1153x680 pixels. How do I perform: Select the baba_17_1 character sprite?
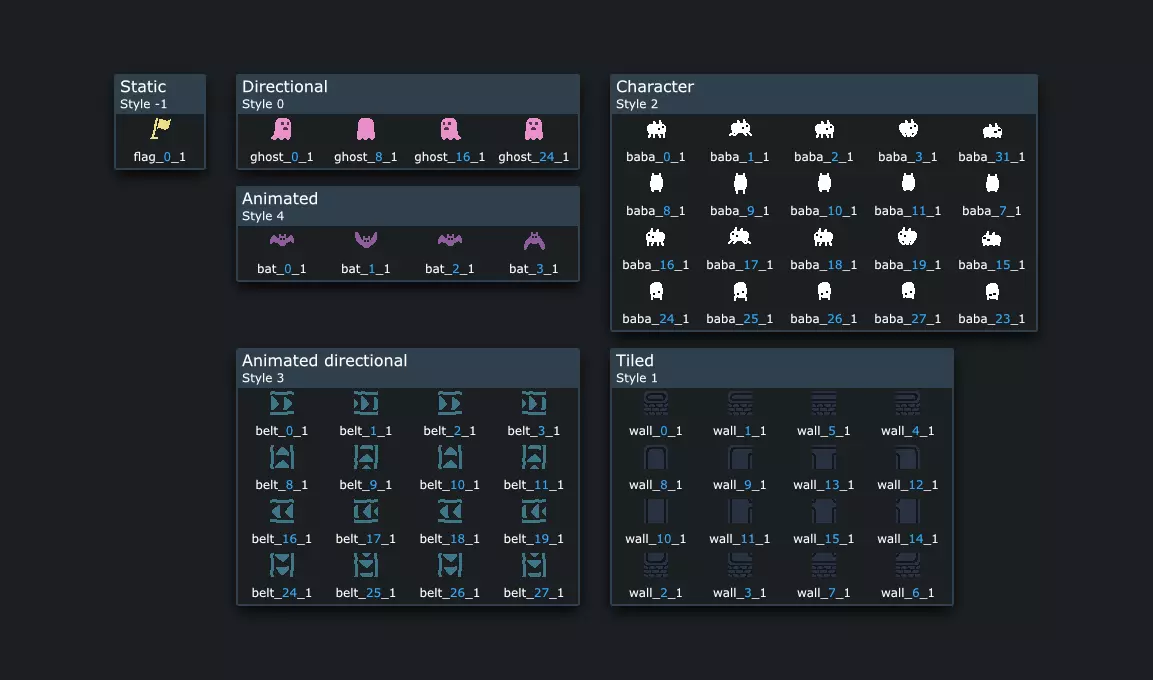click(740, 237)
